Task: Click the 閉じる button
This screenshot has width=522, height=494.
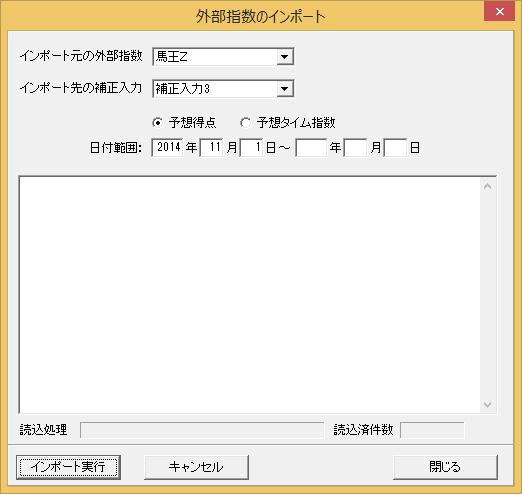Action: [x=445, y=467]
